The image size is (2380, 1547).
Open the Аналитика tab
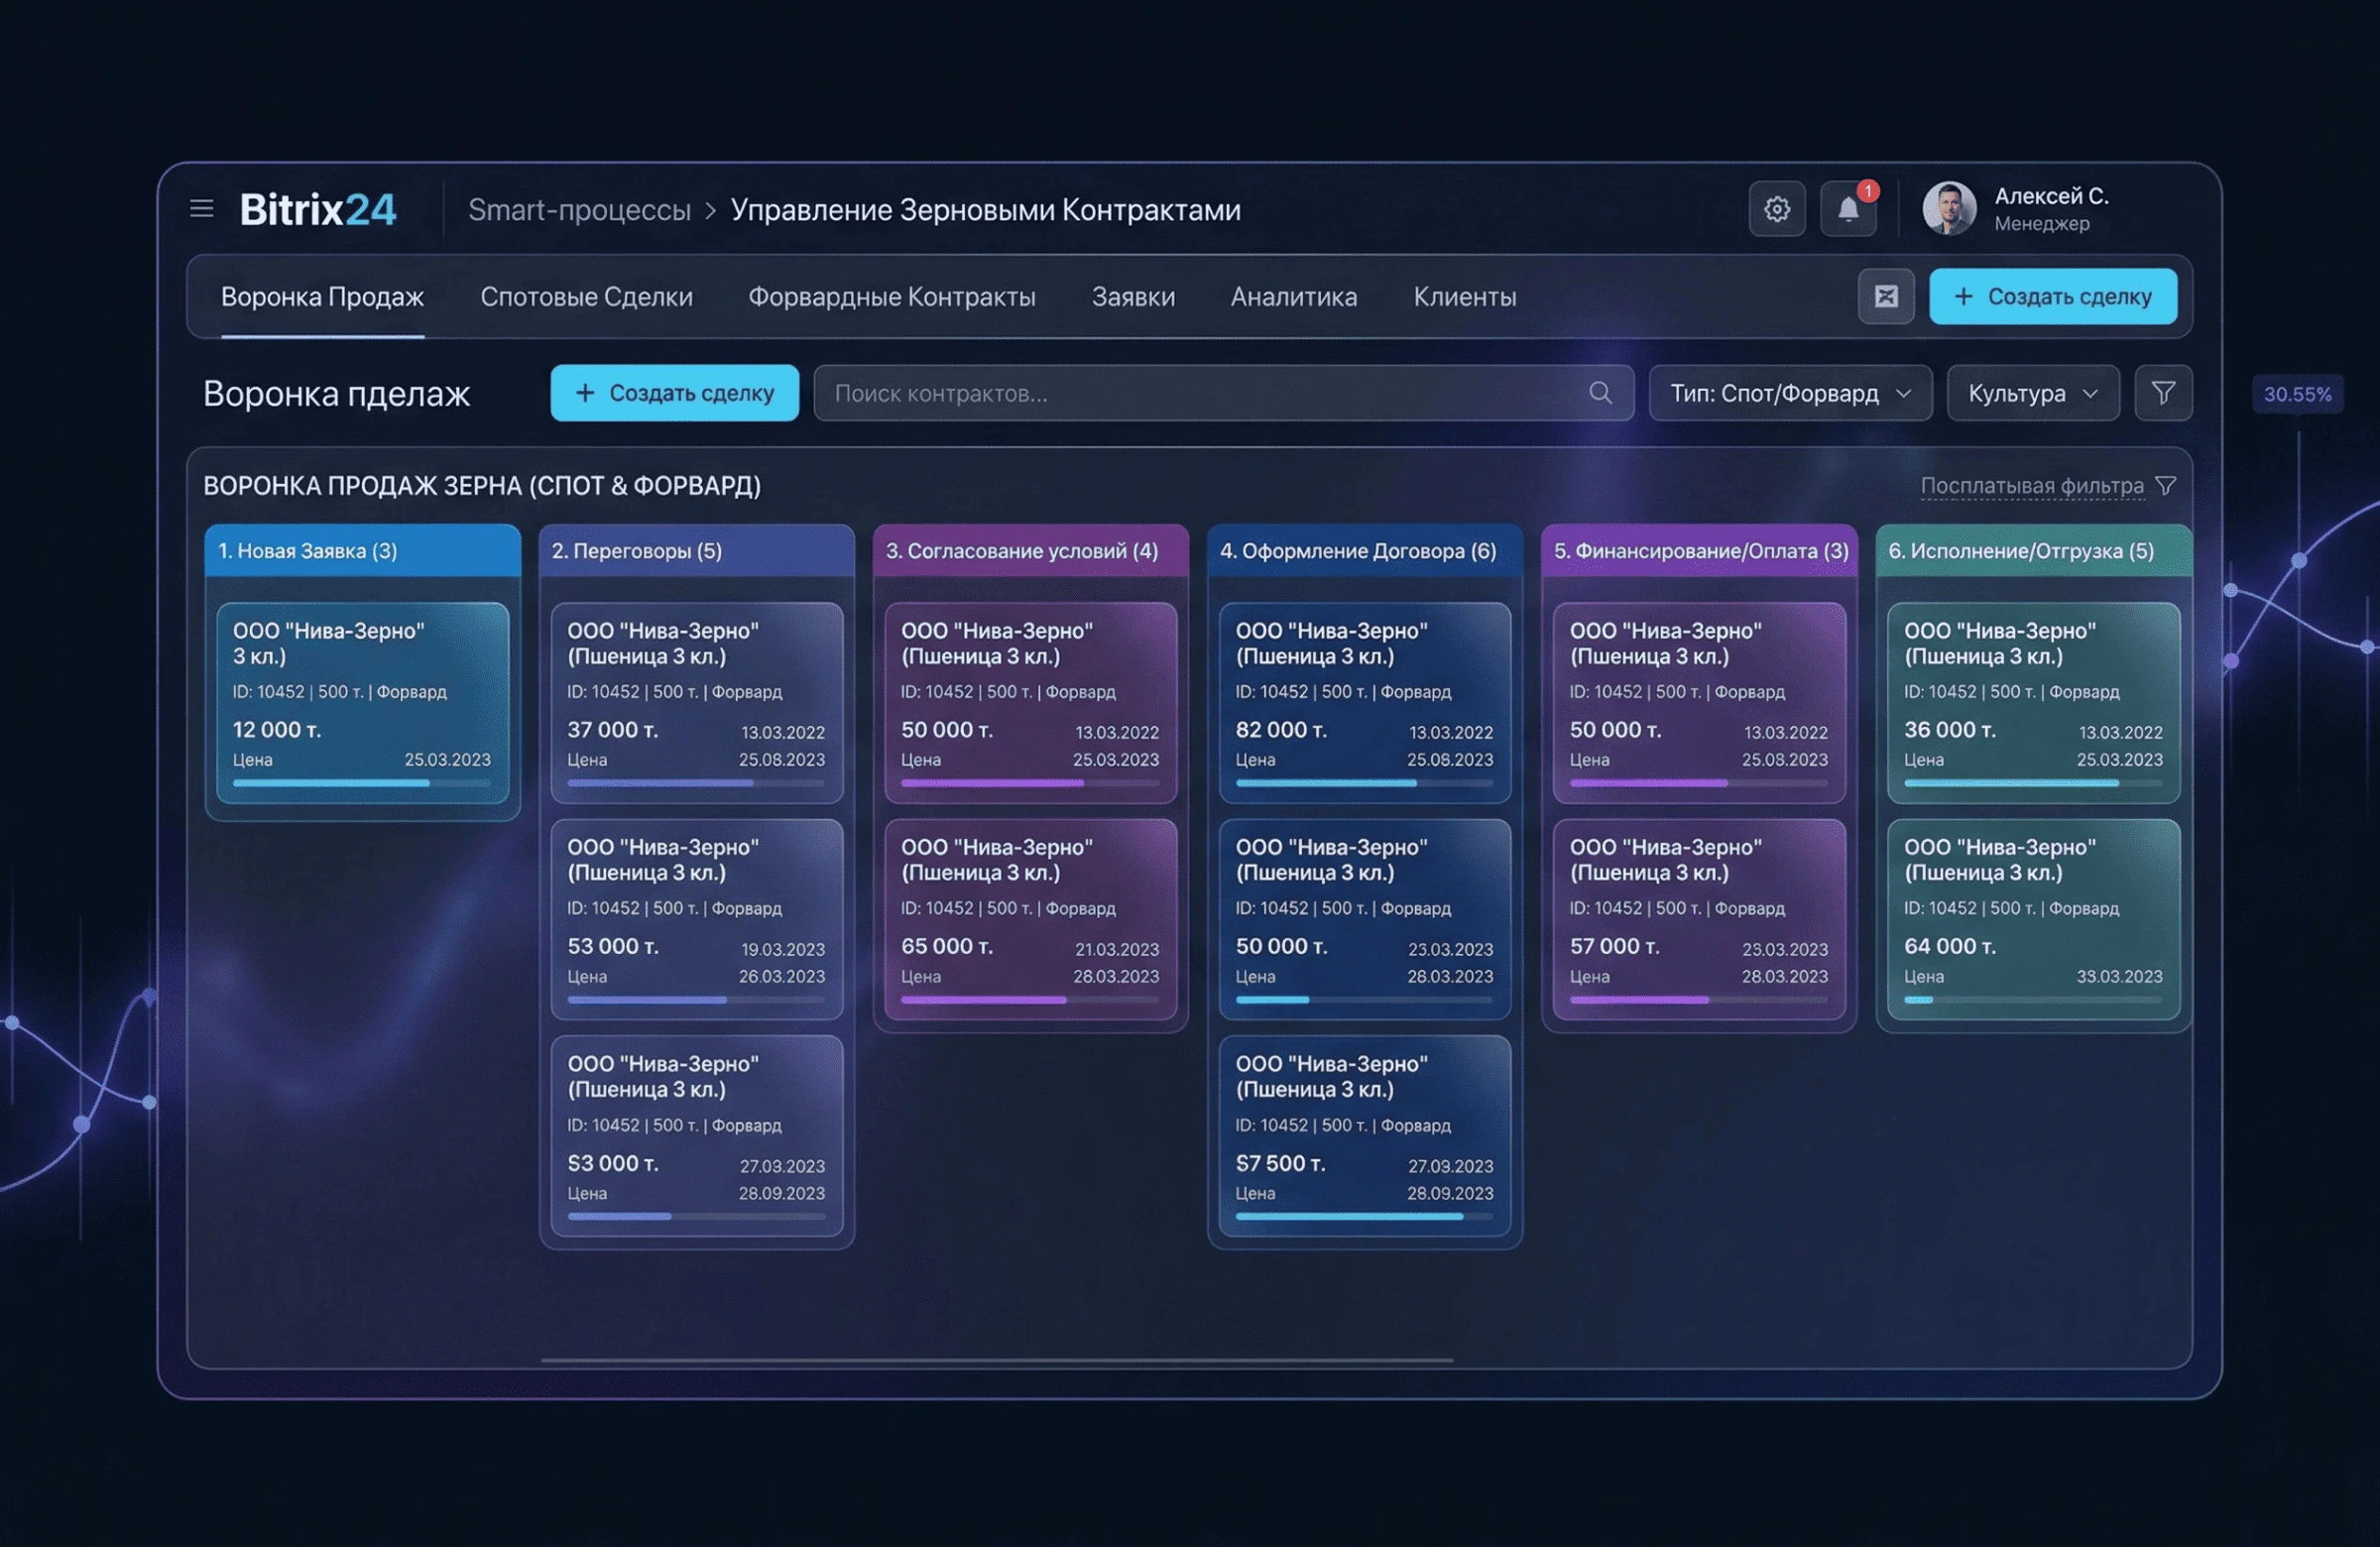pyautogui.click(x=1293, y=297)
